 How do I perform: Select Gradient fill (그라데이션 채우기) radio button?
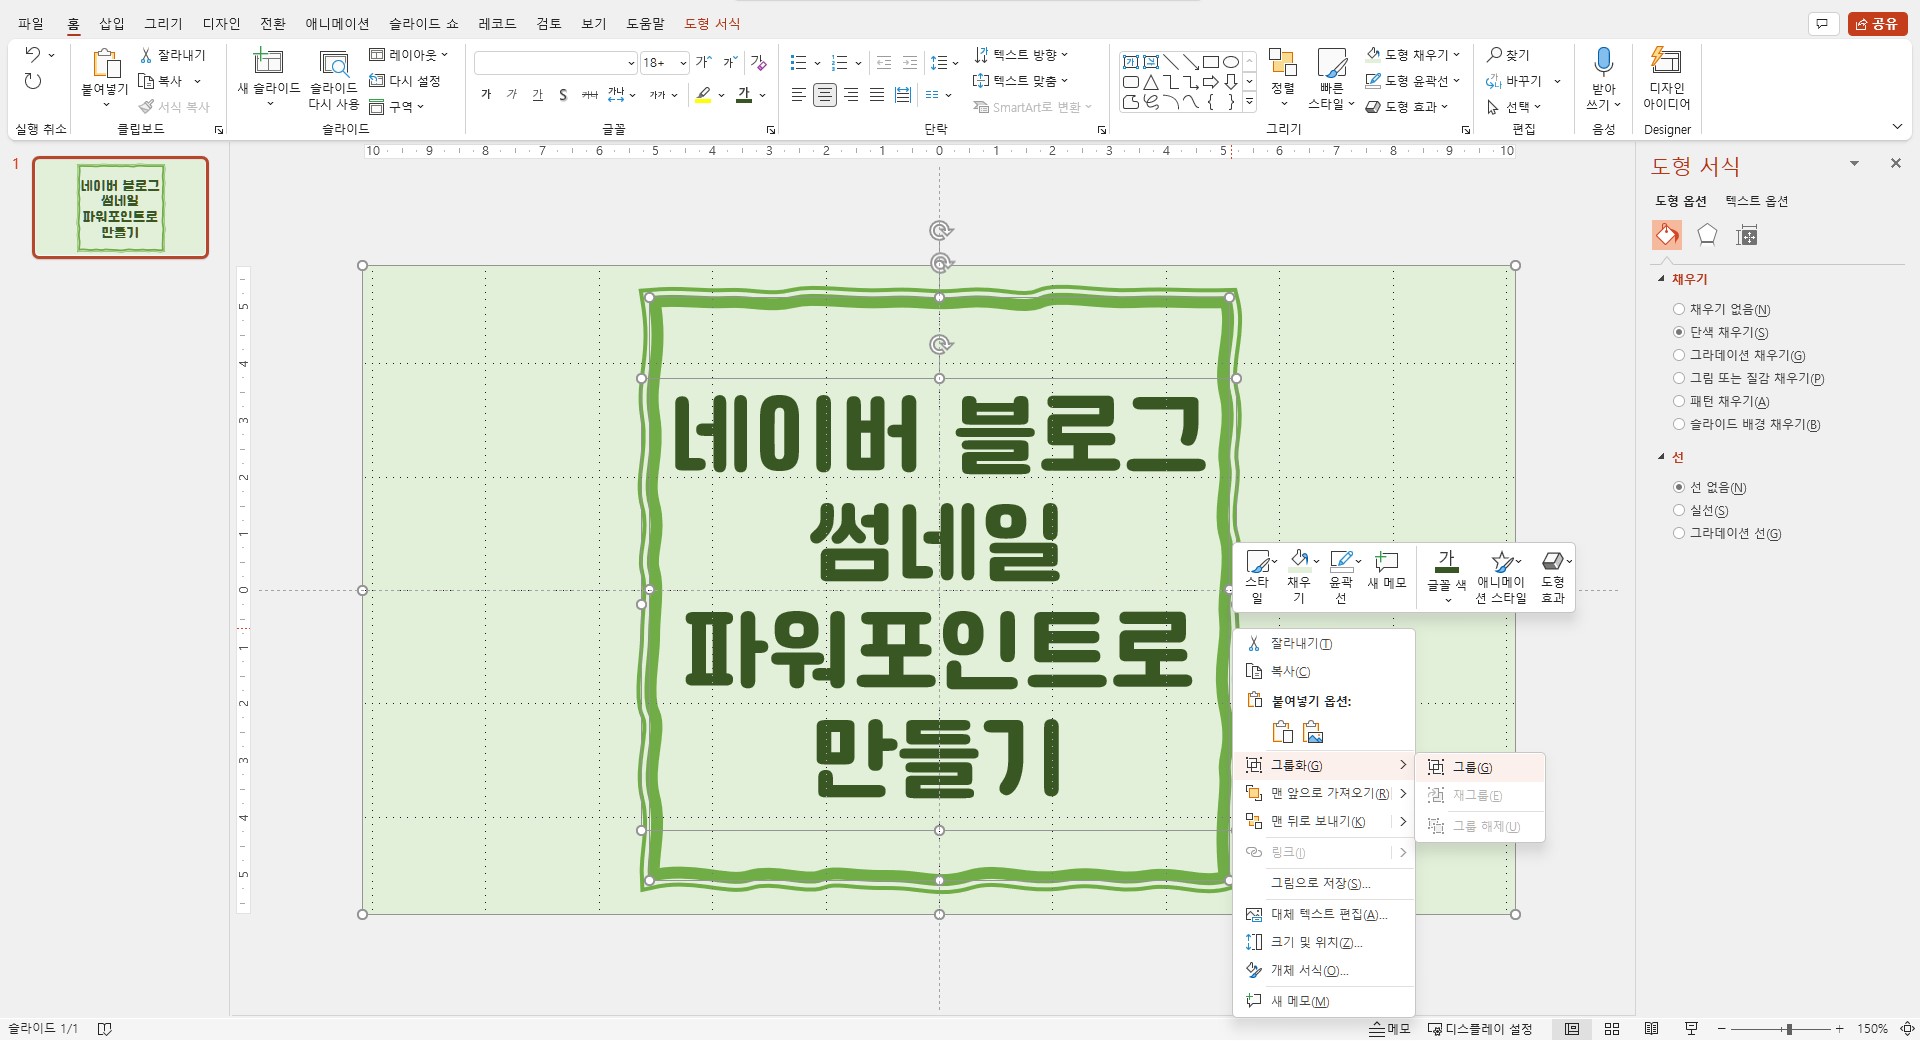click(1679, 355)
